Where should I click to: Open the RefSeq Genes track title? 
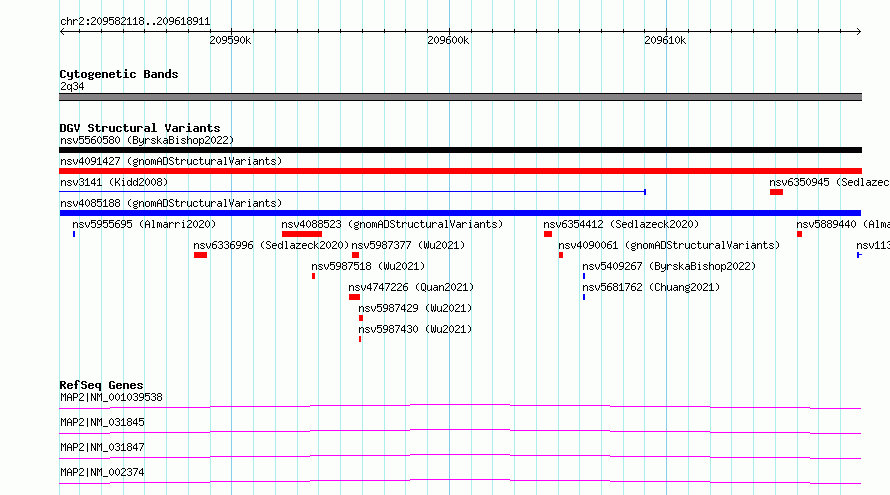101,385
